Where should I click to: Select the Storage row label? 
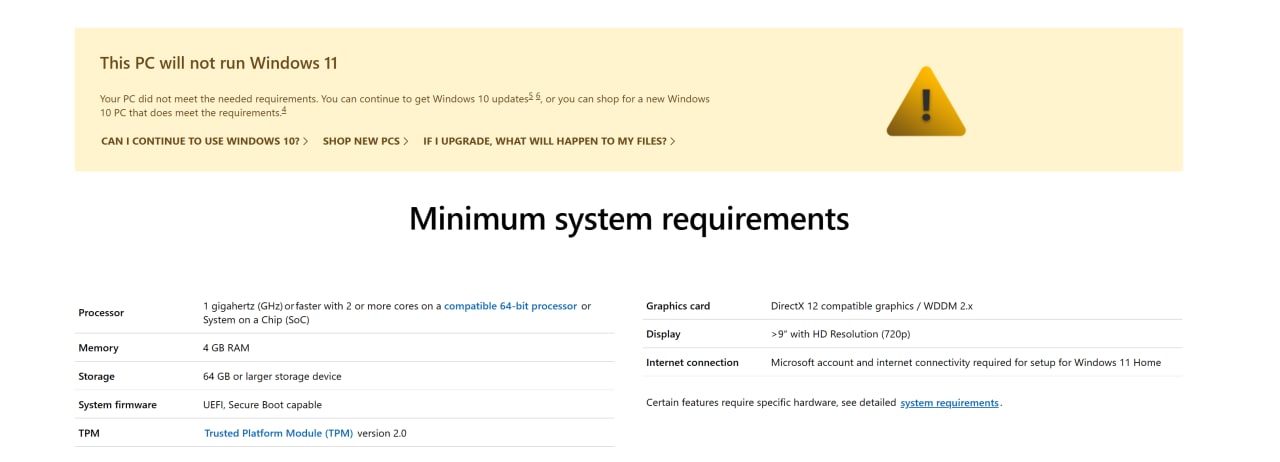tap(96, 376)
